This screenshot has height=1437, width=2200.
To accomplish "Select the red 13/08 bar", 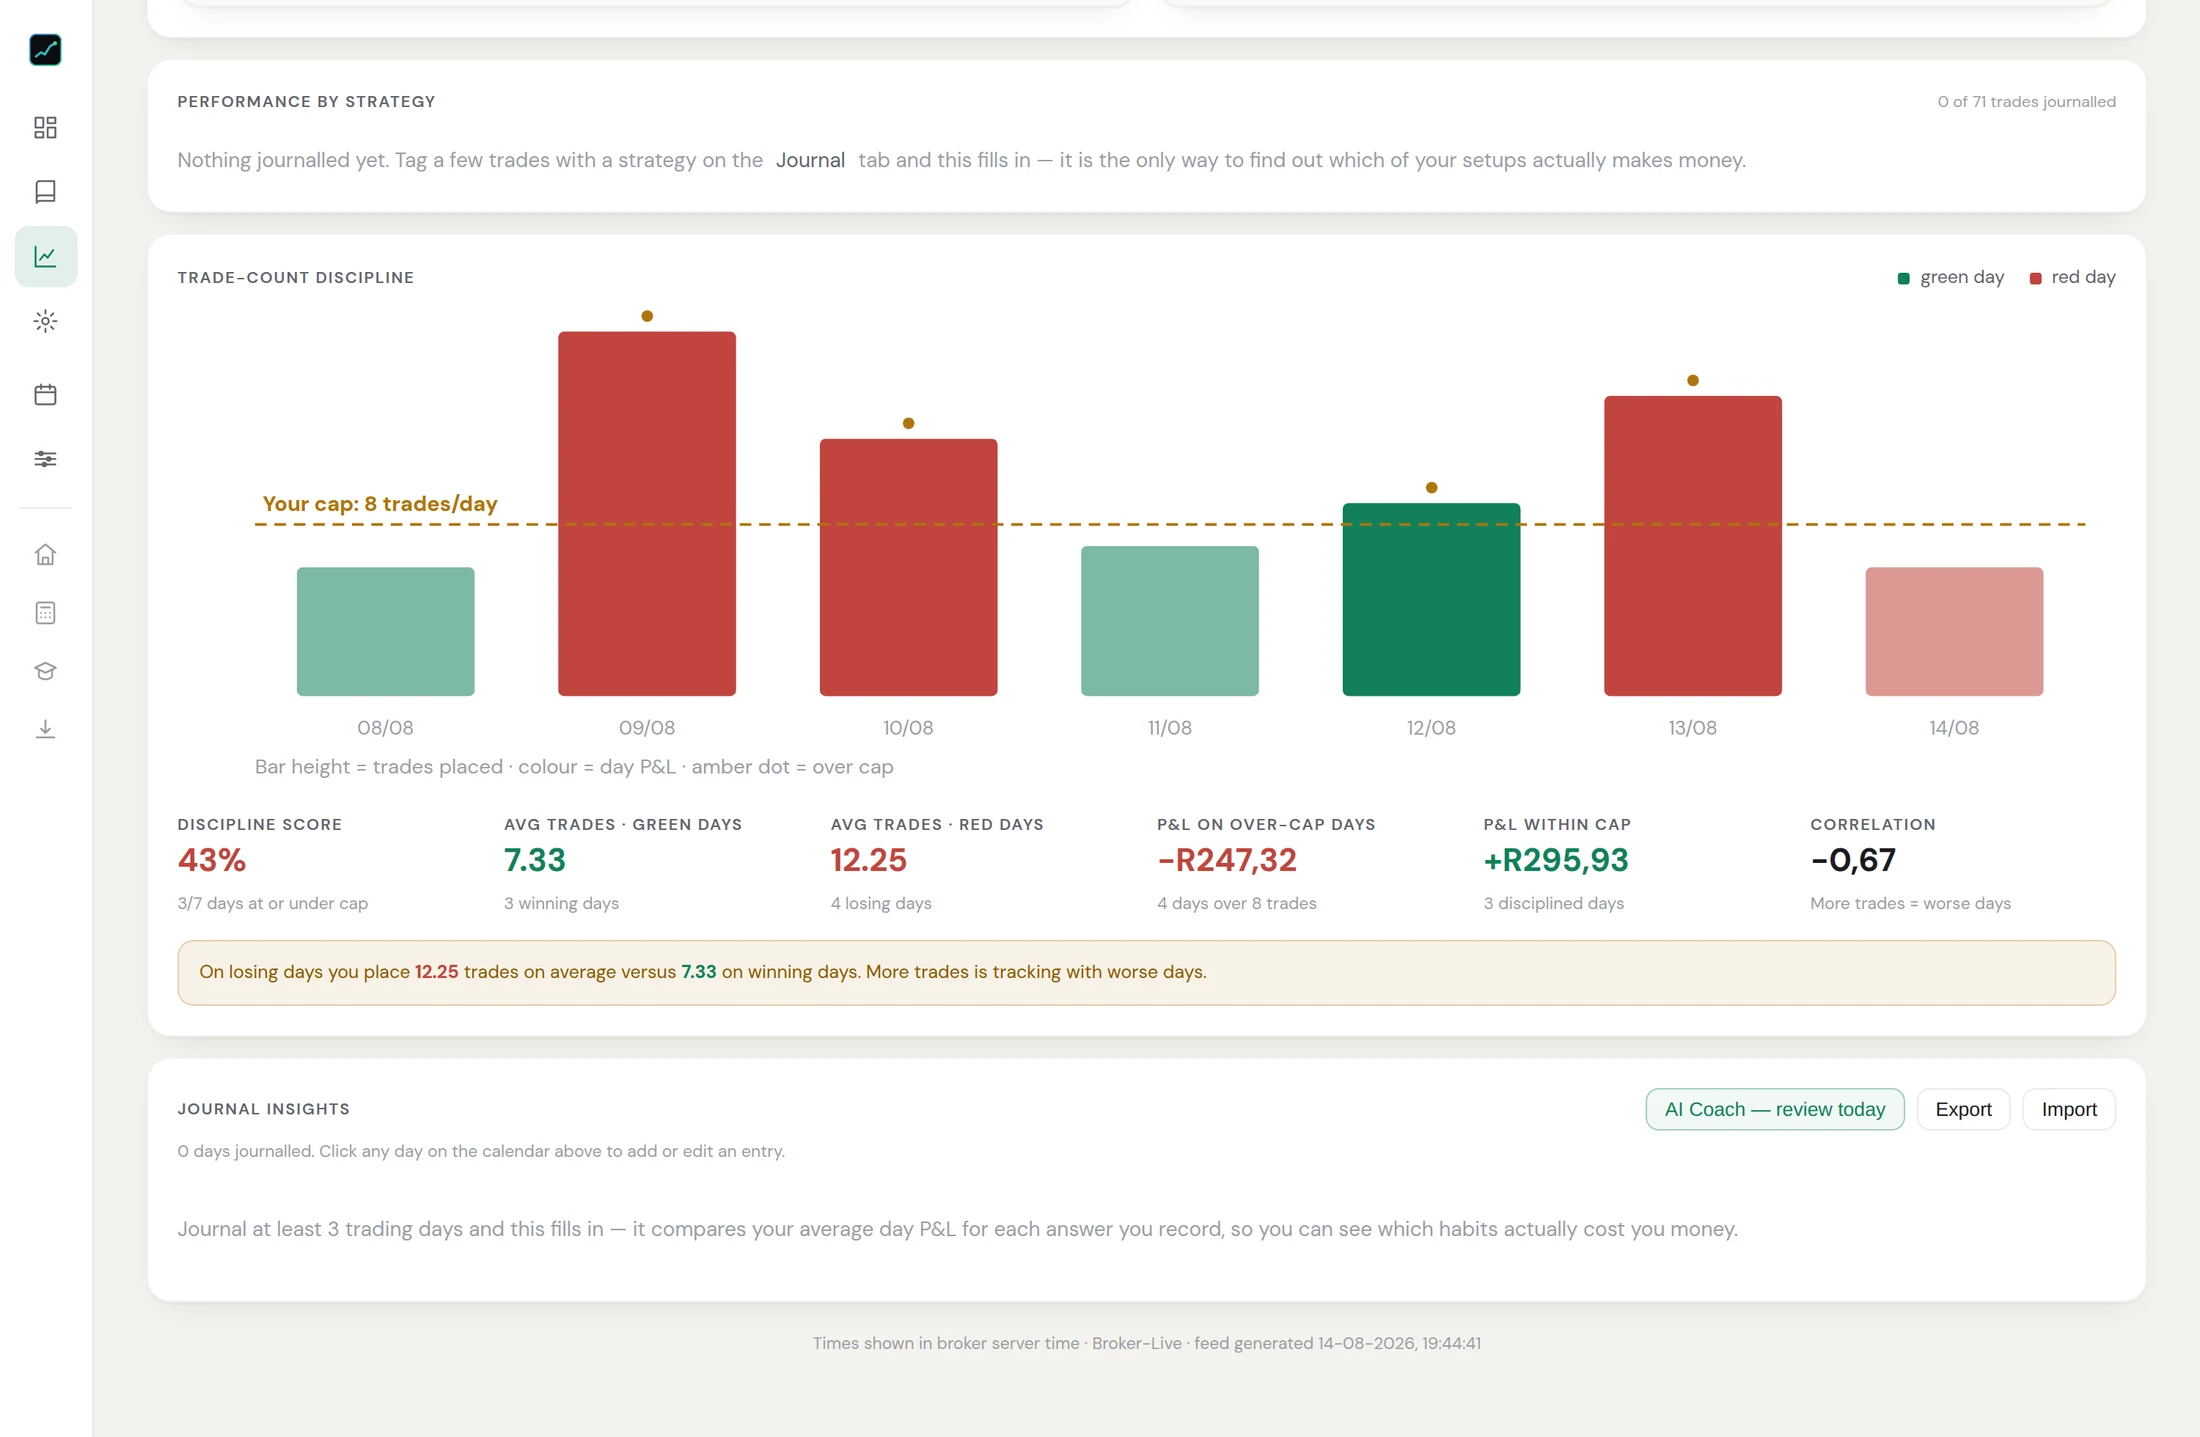I will click(x=1692, y=545).
